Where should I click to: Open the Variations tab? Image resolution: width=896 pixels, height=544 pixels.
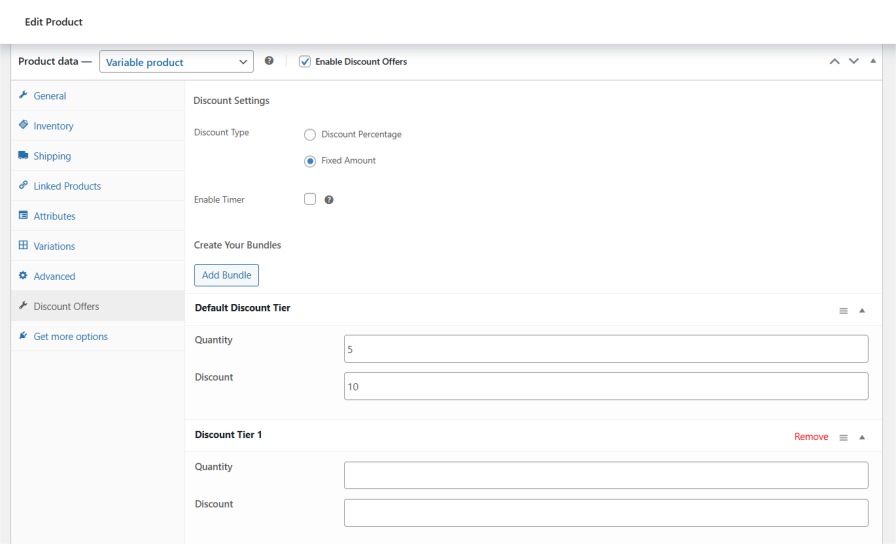coord(54,246)
